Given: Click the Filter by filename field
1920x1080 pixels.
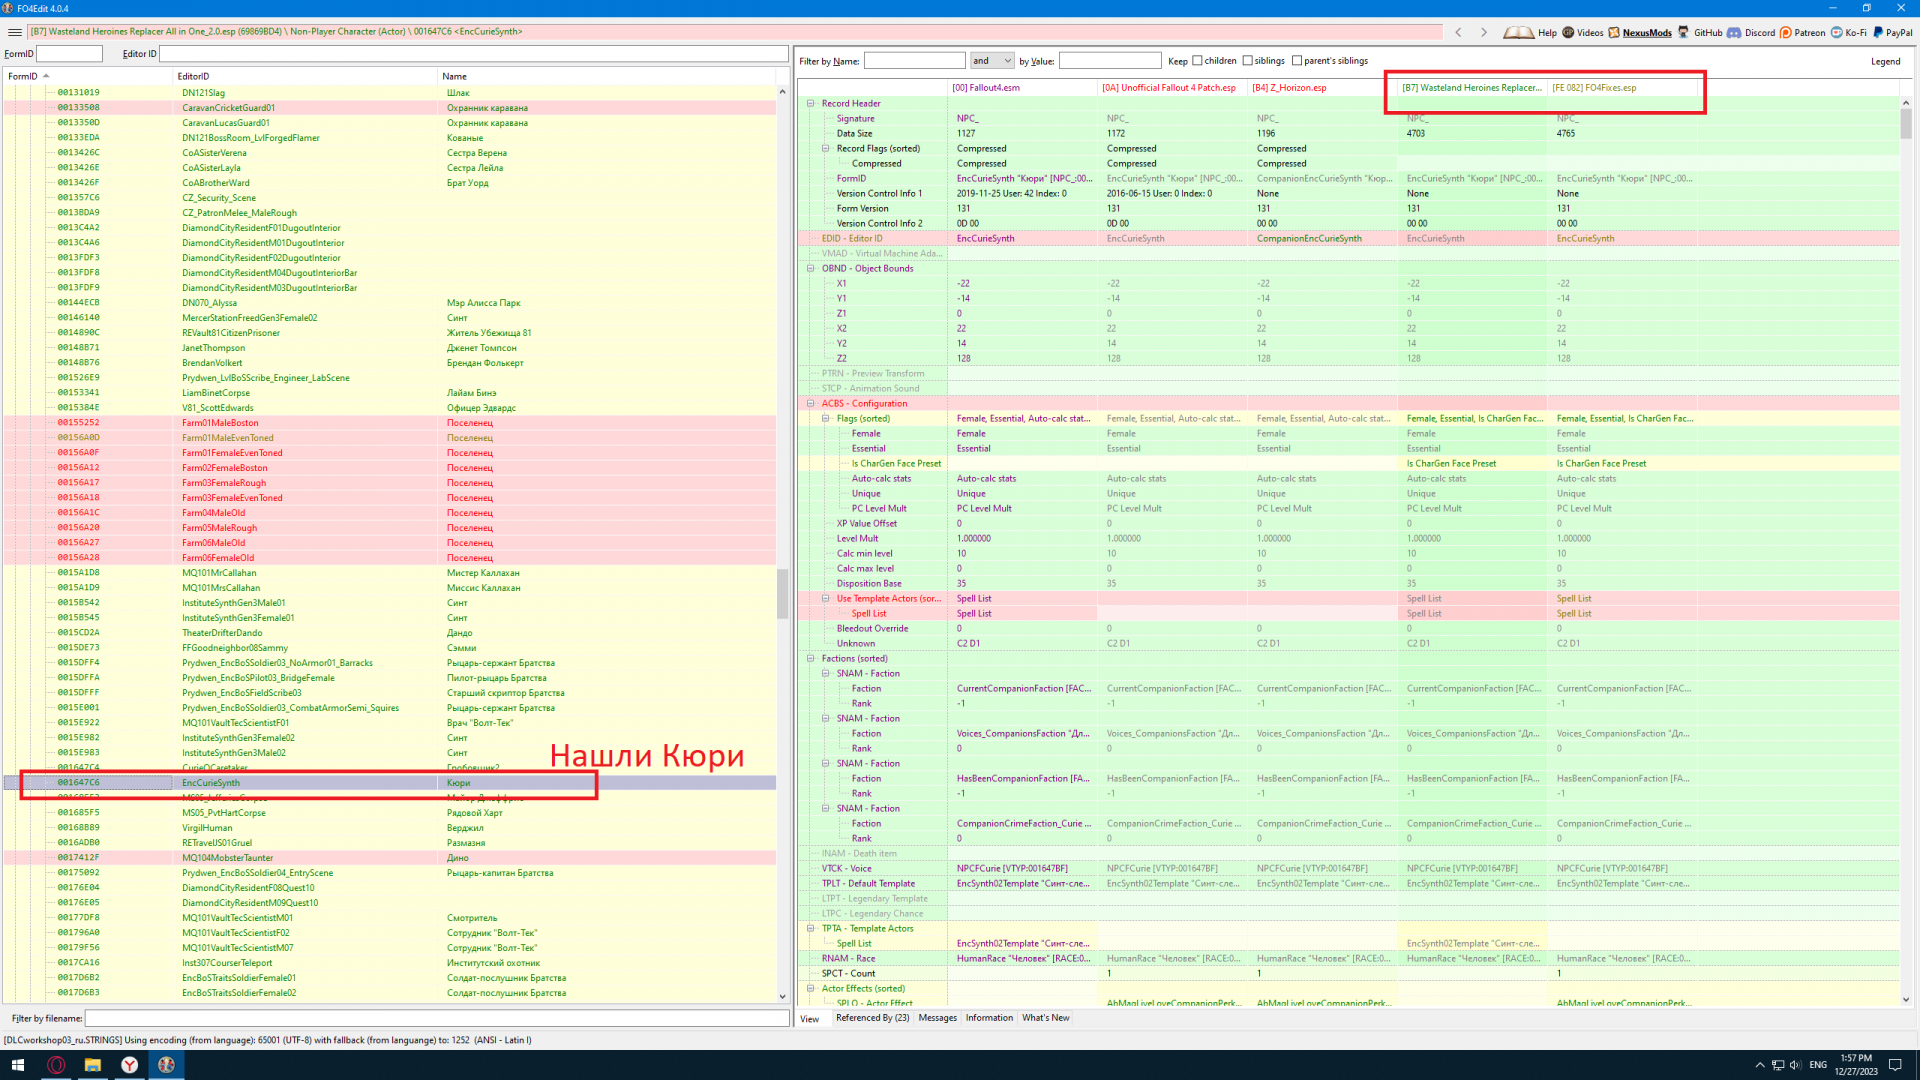Looking at the screenshot, I should tap(436, 1018).
